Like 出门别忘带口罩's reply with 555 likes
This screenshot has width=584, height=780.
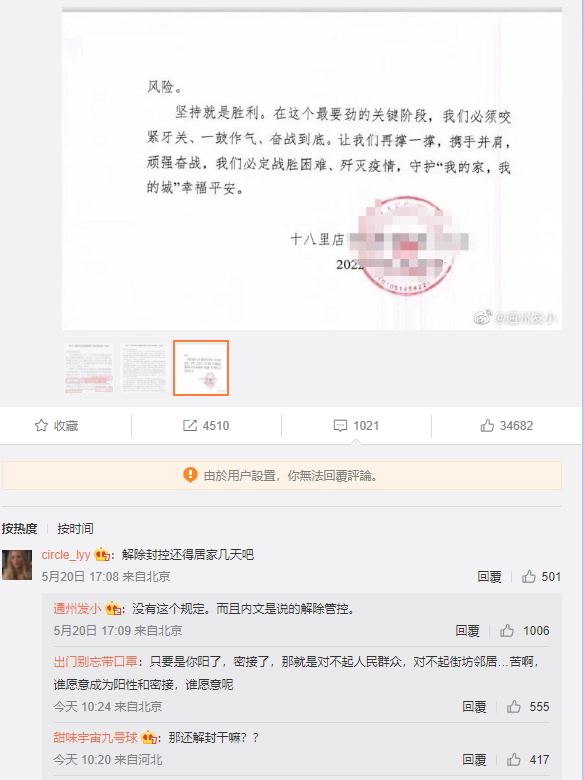[x=514, y=706]
